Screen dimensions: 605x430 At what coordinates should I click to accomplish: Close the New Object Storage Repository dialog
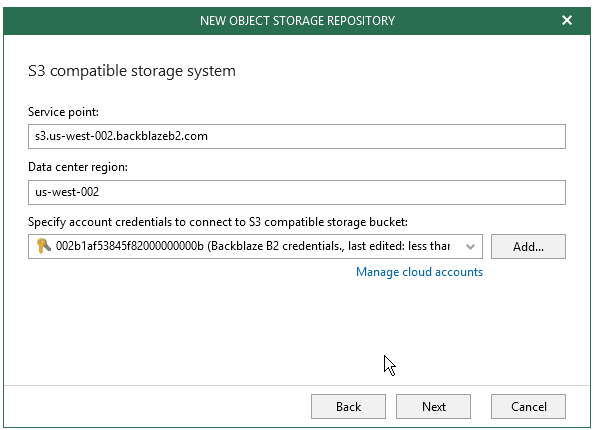click(566, 20)
